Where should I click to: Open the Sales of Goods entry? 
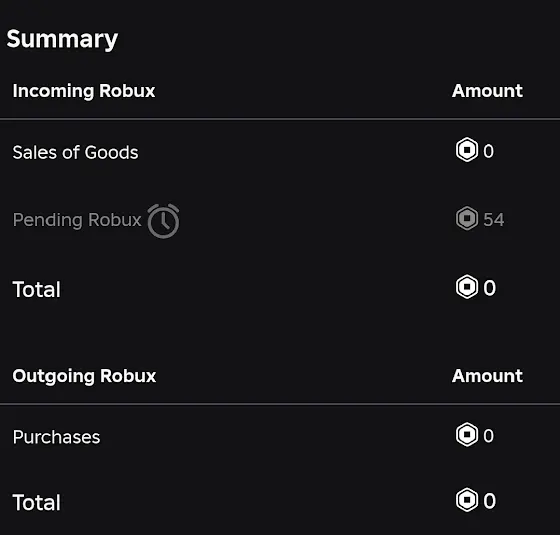[75, 152]
